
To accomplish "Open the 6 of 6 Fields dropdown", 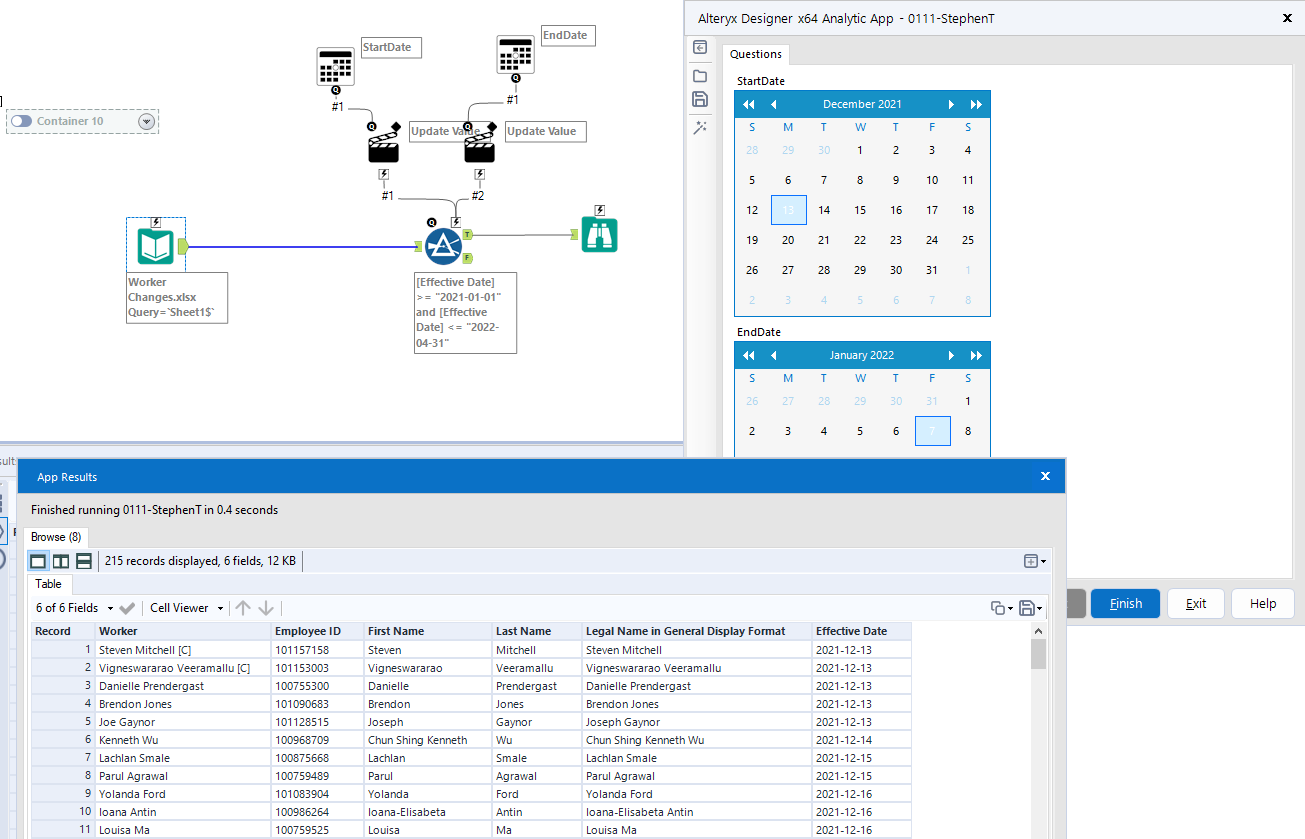I will pyautogui.click(x=75, y=608).
